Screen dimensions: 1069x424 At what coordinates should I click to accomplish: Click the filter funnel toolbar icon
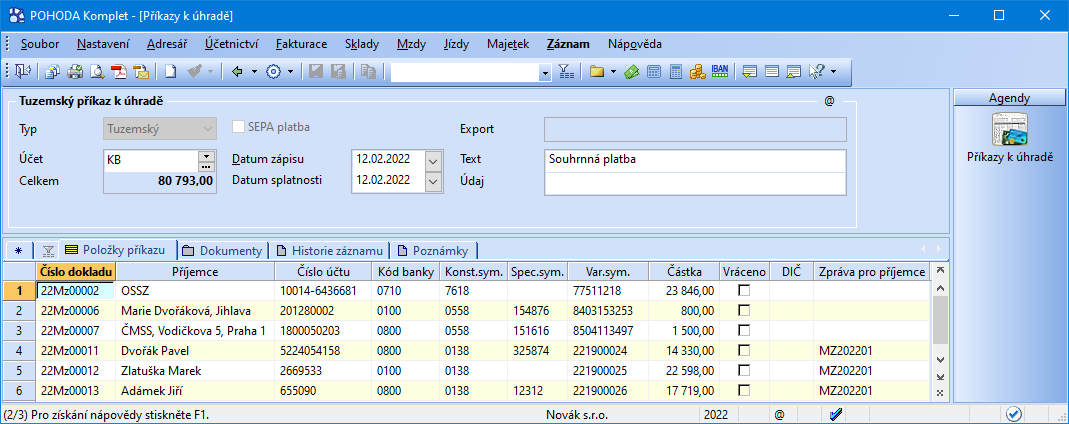[567, 72]
